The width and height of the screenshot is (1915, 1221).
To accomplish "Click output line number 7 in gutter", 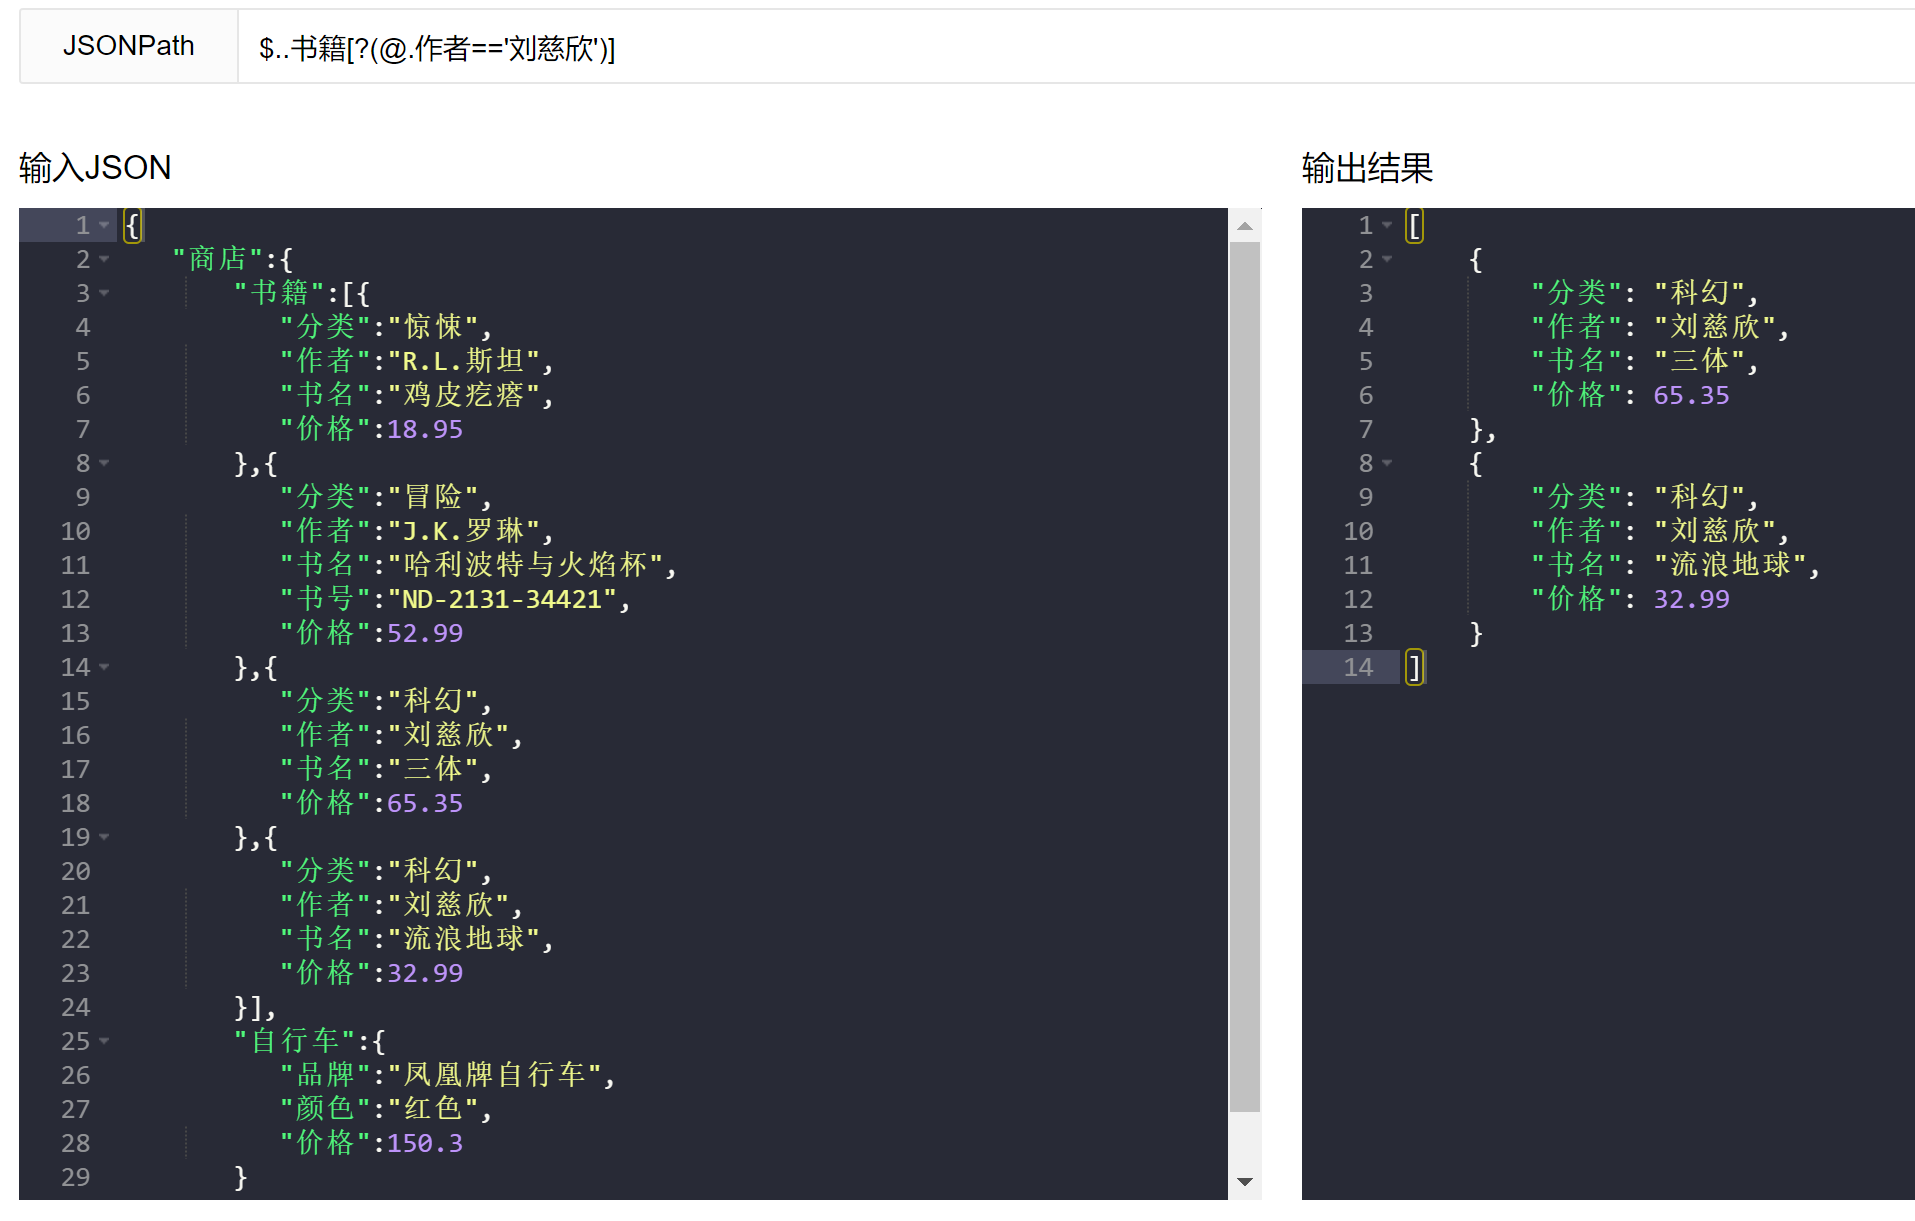I will 1366,430.
